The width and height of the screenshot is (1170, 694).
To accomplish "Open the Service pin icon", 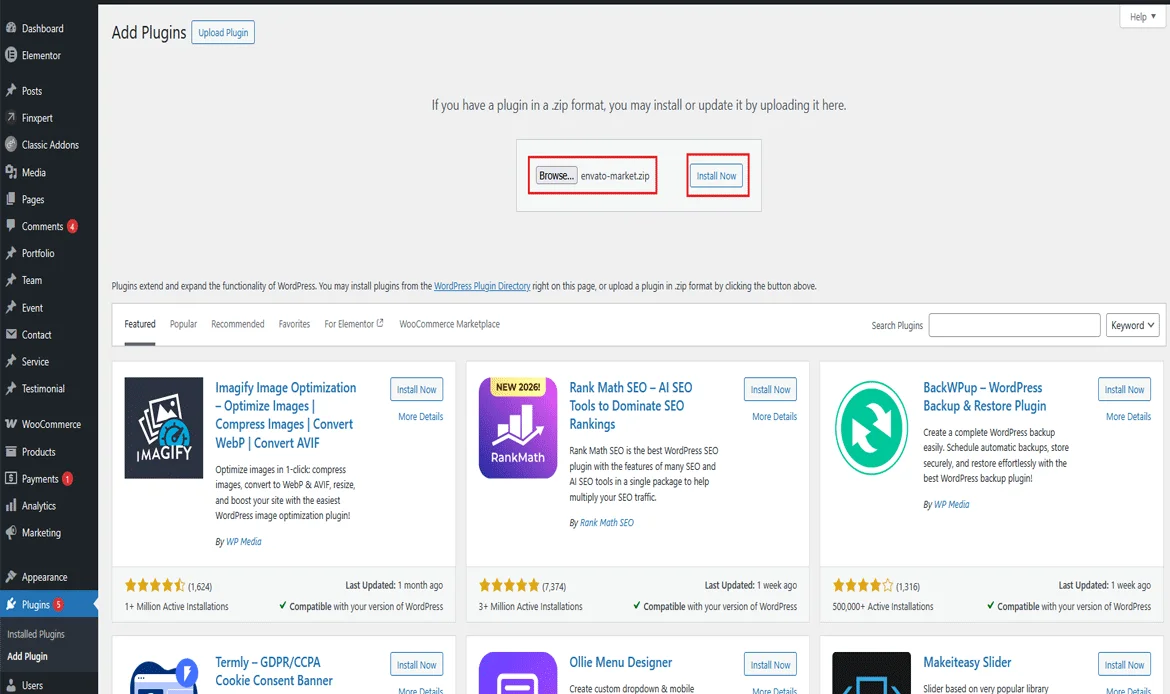I will [x=11, y=361].
